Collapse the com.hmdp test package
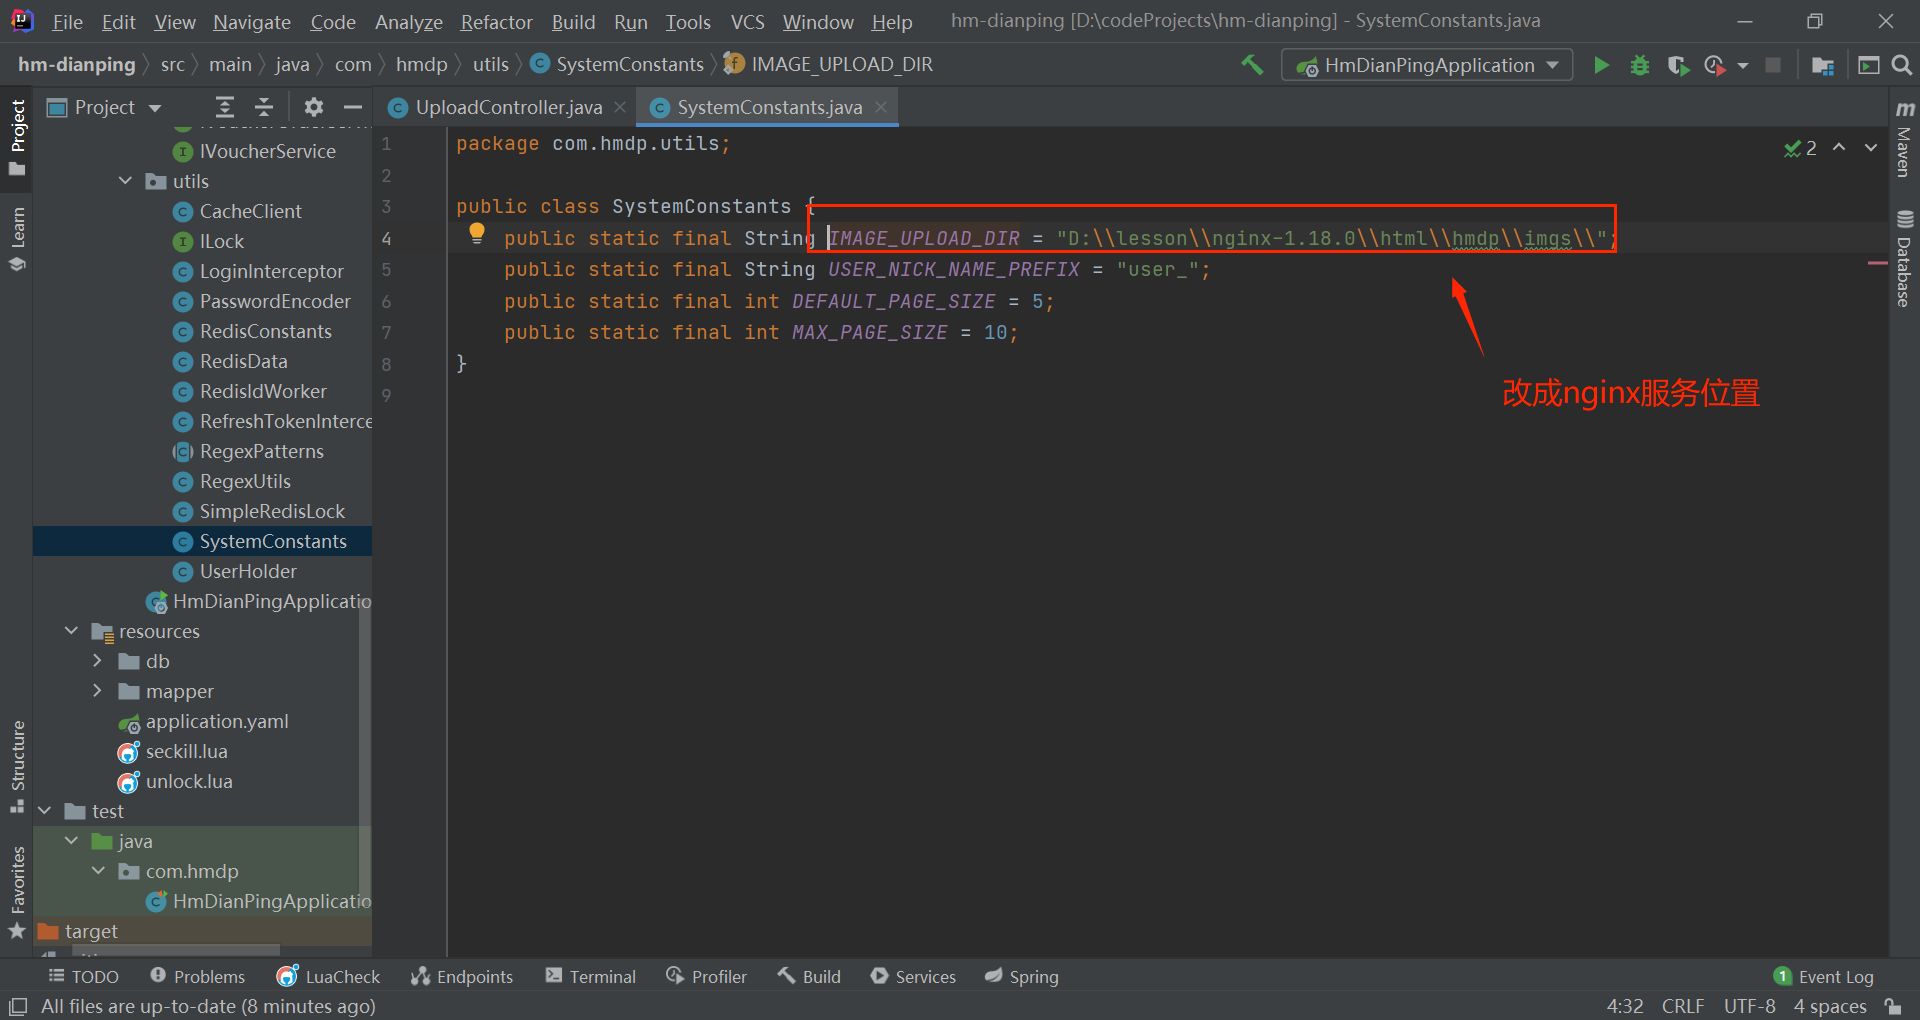This screenshot has width=1921, height=1020. click(x=98, y=871)
